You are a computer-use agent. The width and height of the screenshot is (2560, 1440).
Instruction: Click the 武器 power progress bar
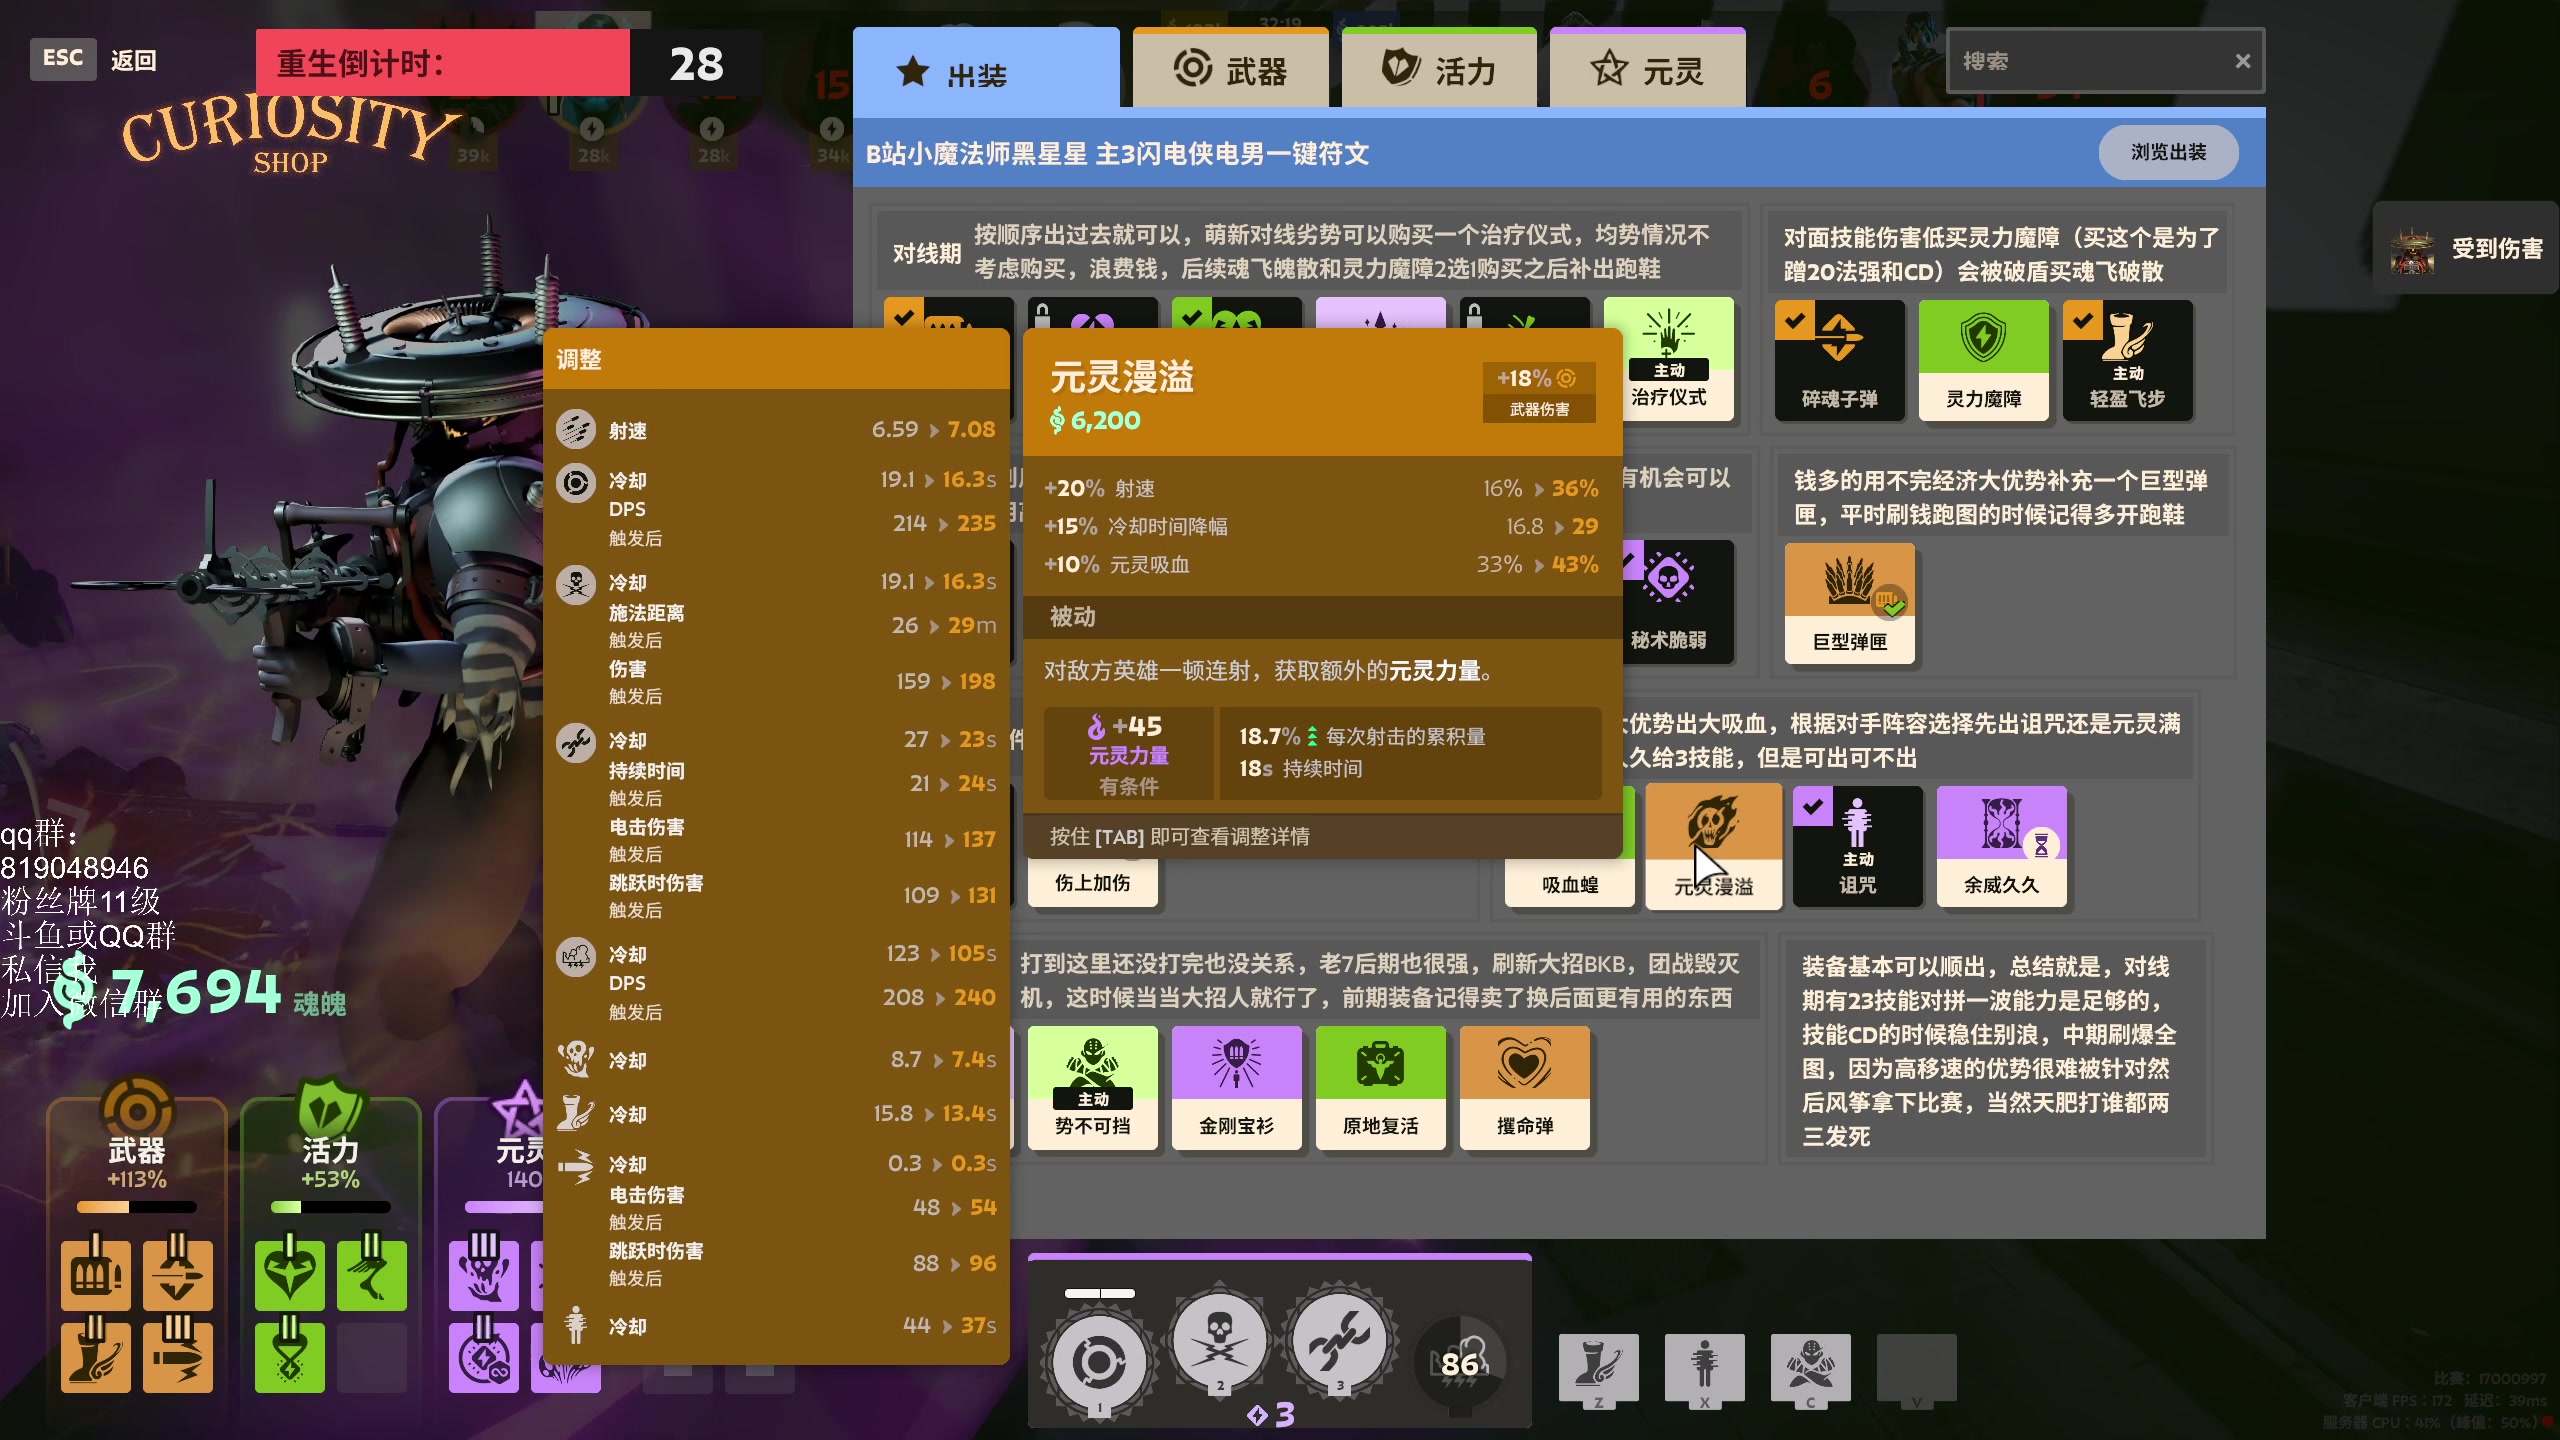(137, 1207)
